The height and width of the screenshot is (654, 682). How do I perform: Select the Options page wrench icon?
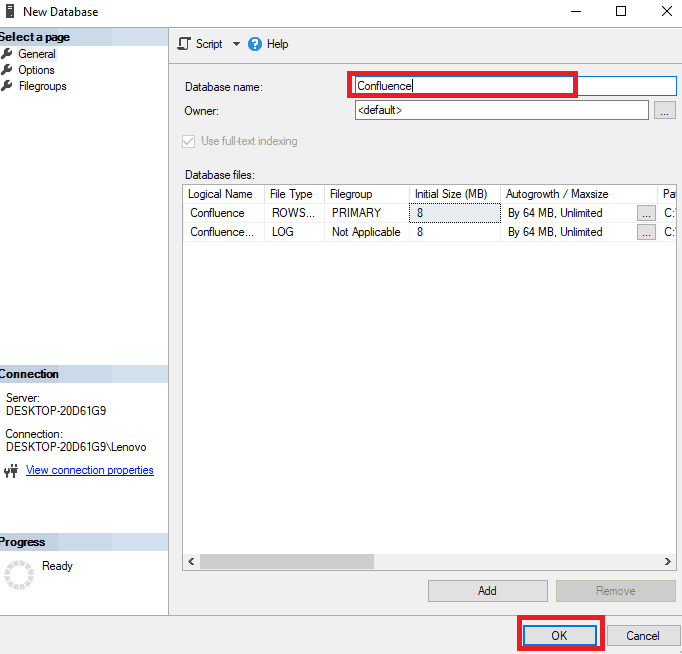click(x=7, y=70)
